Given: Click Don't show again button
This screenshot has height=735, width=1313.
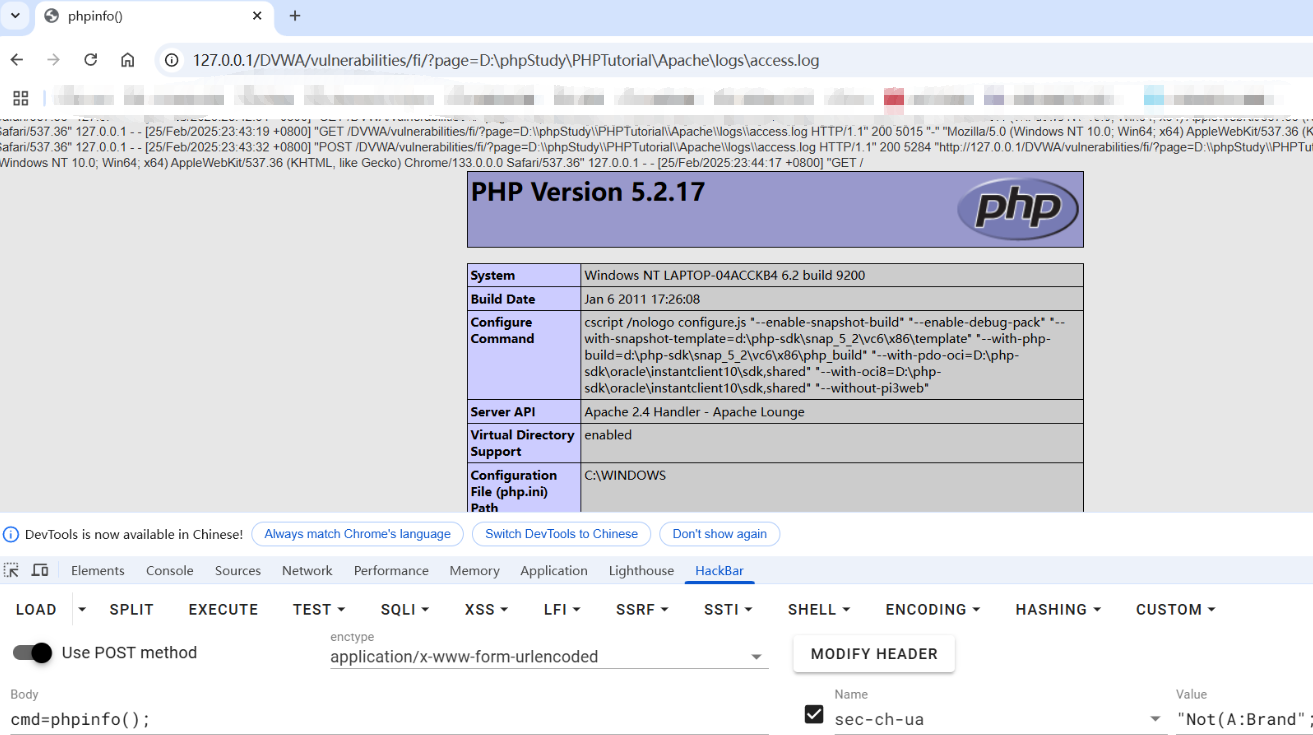Looking at the screenshot, I should pos(719,534).
